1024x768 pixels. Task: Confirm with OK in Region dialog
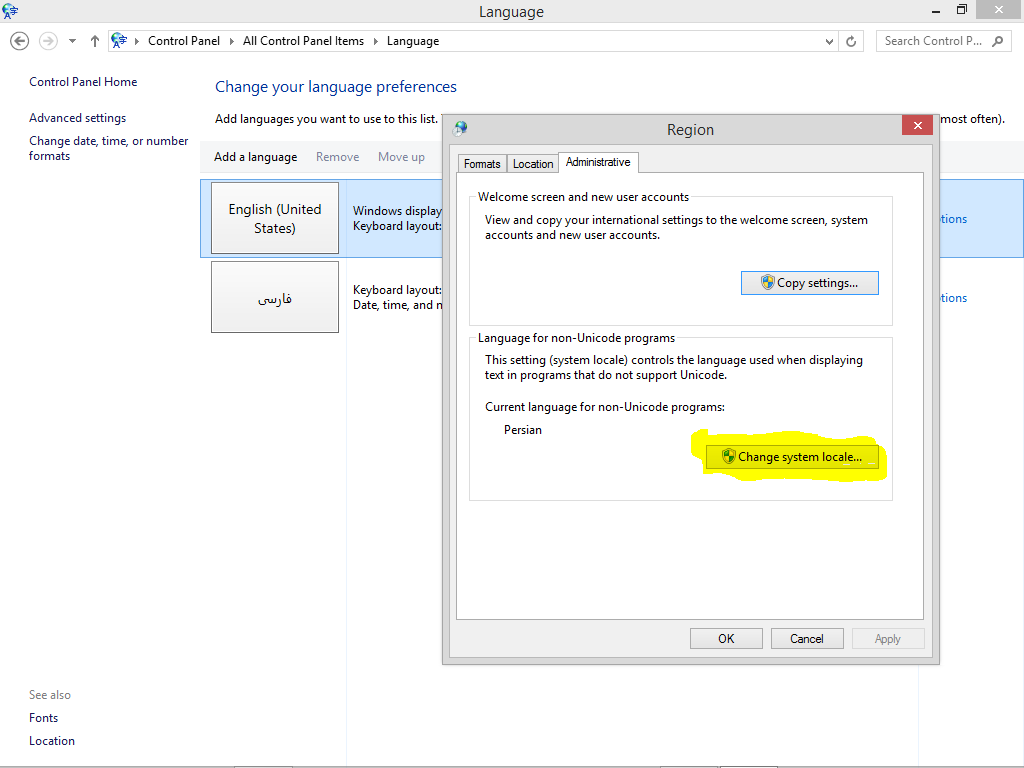[726, 639]
